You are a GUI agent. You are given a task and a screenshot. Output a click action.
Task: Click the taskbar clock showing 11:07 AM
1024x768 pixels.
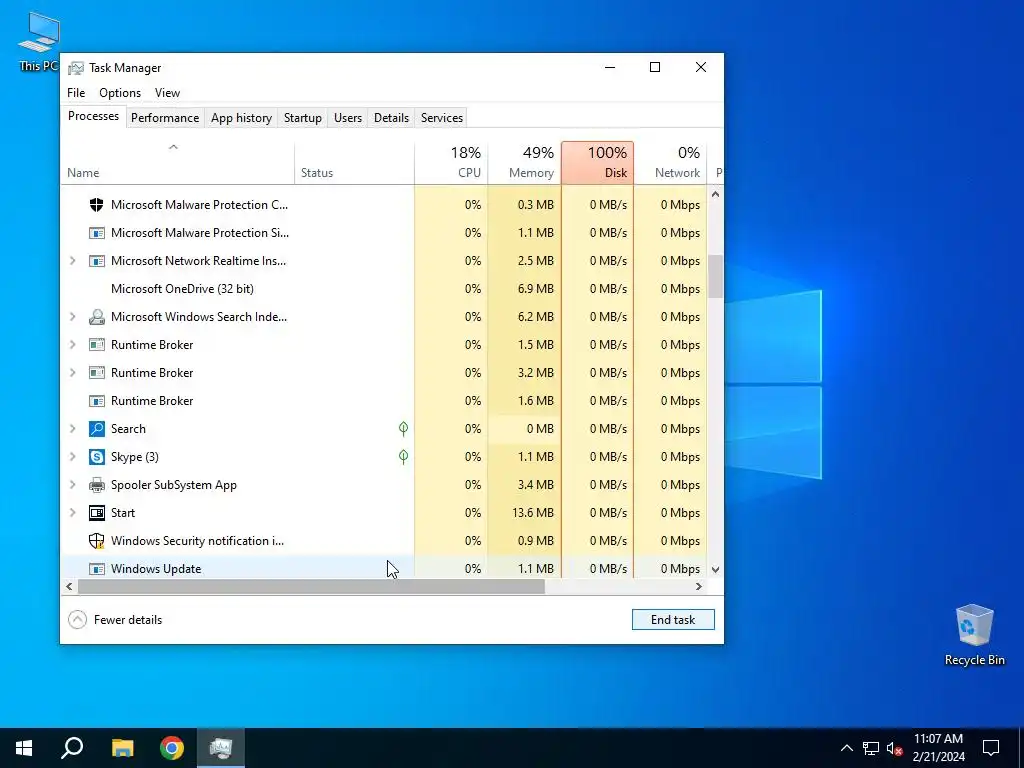click(938, 748)
